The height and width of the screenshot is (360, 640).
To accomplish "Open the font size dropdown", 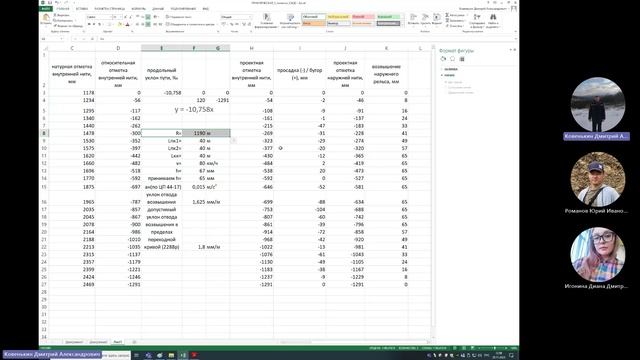I will click(121, 17).
